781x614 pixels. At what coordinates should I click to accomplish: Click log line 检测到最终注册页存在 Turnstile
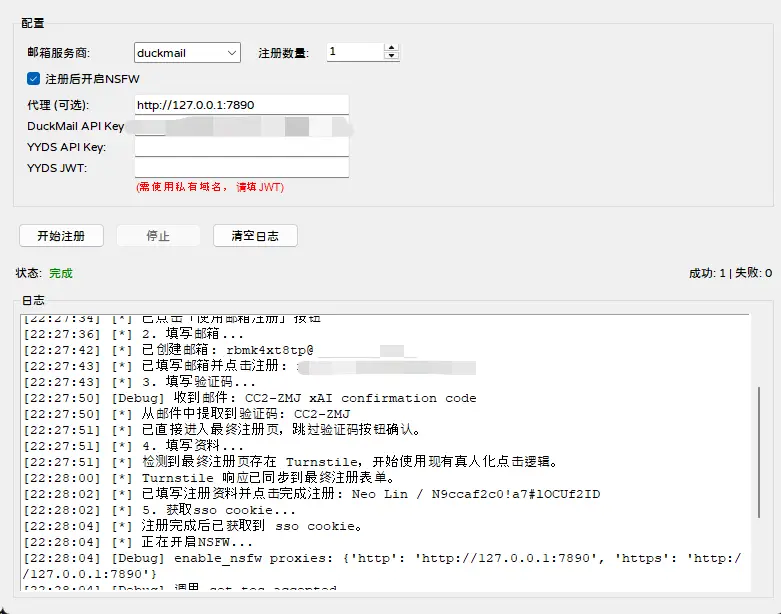tap(290, 462)
